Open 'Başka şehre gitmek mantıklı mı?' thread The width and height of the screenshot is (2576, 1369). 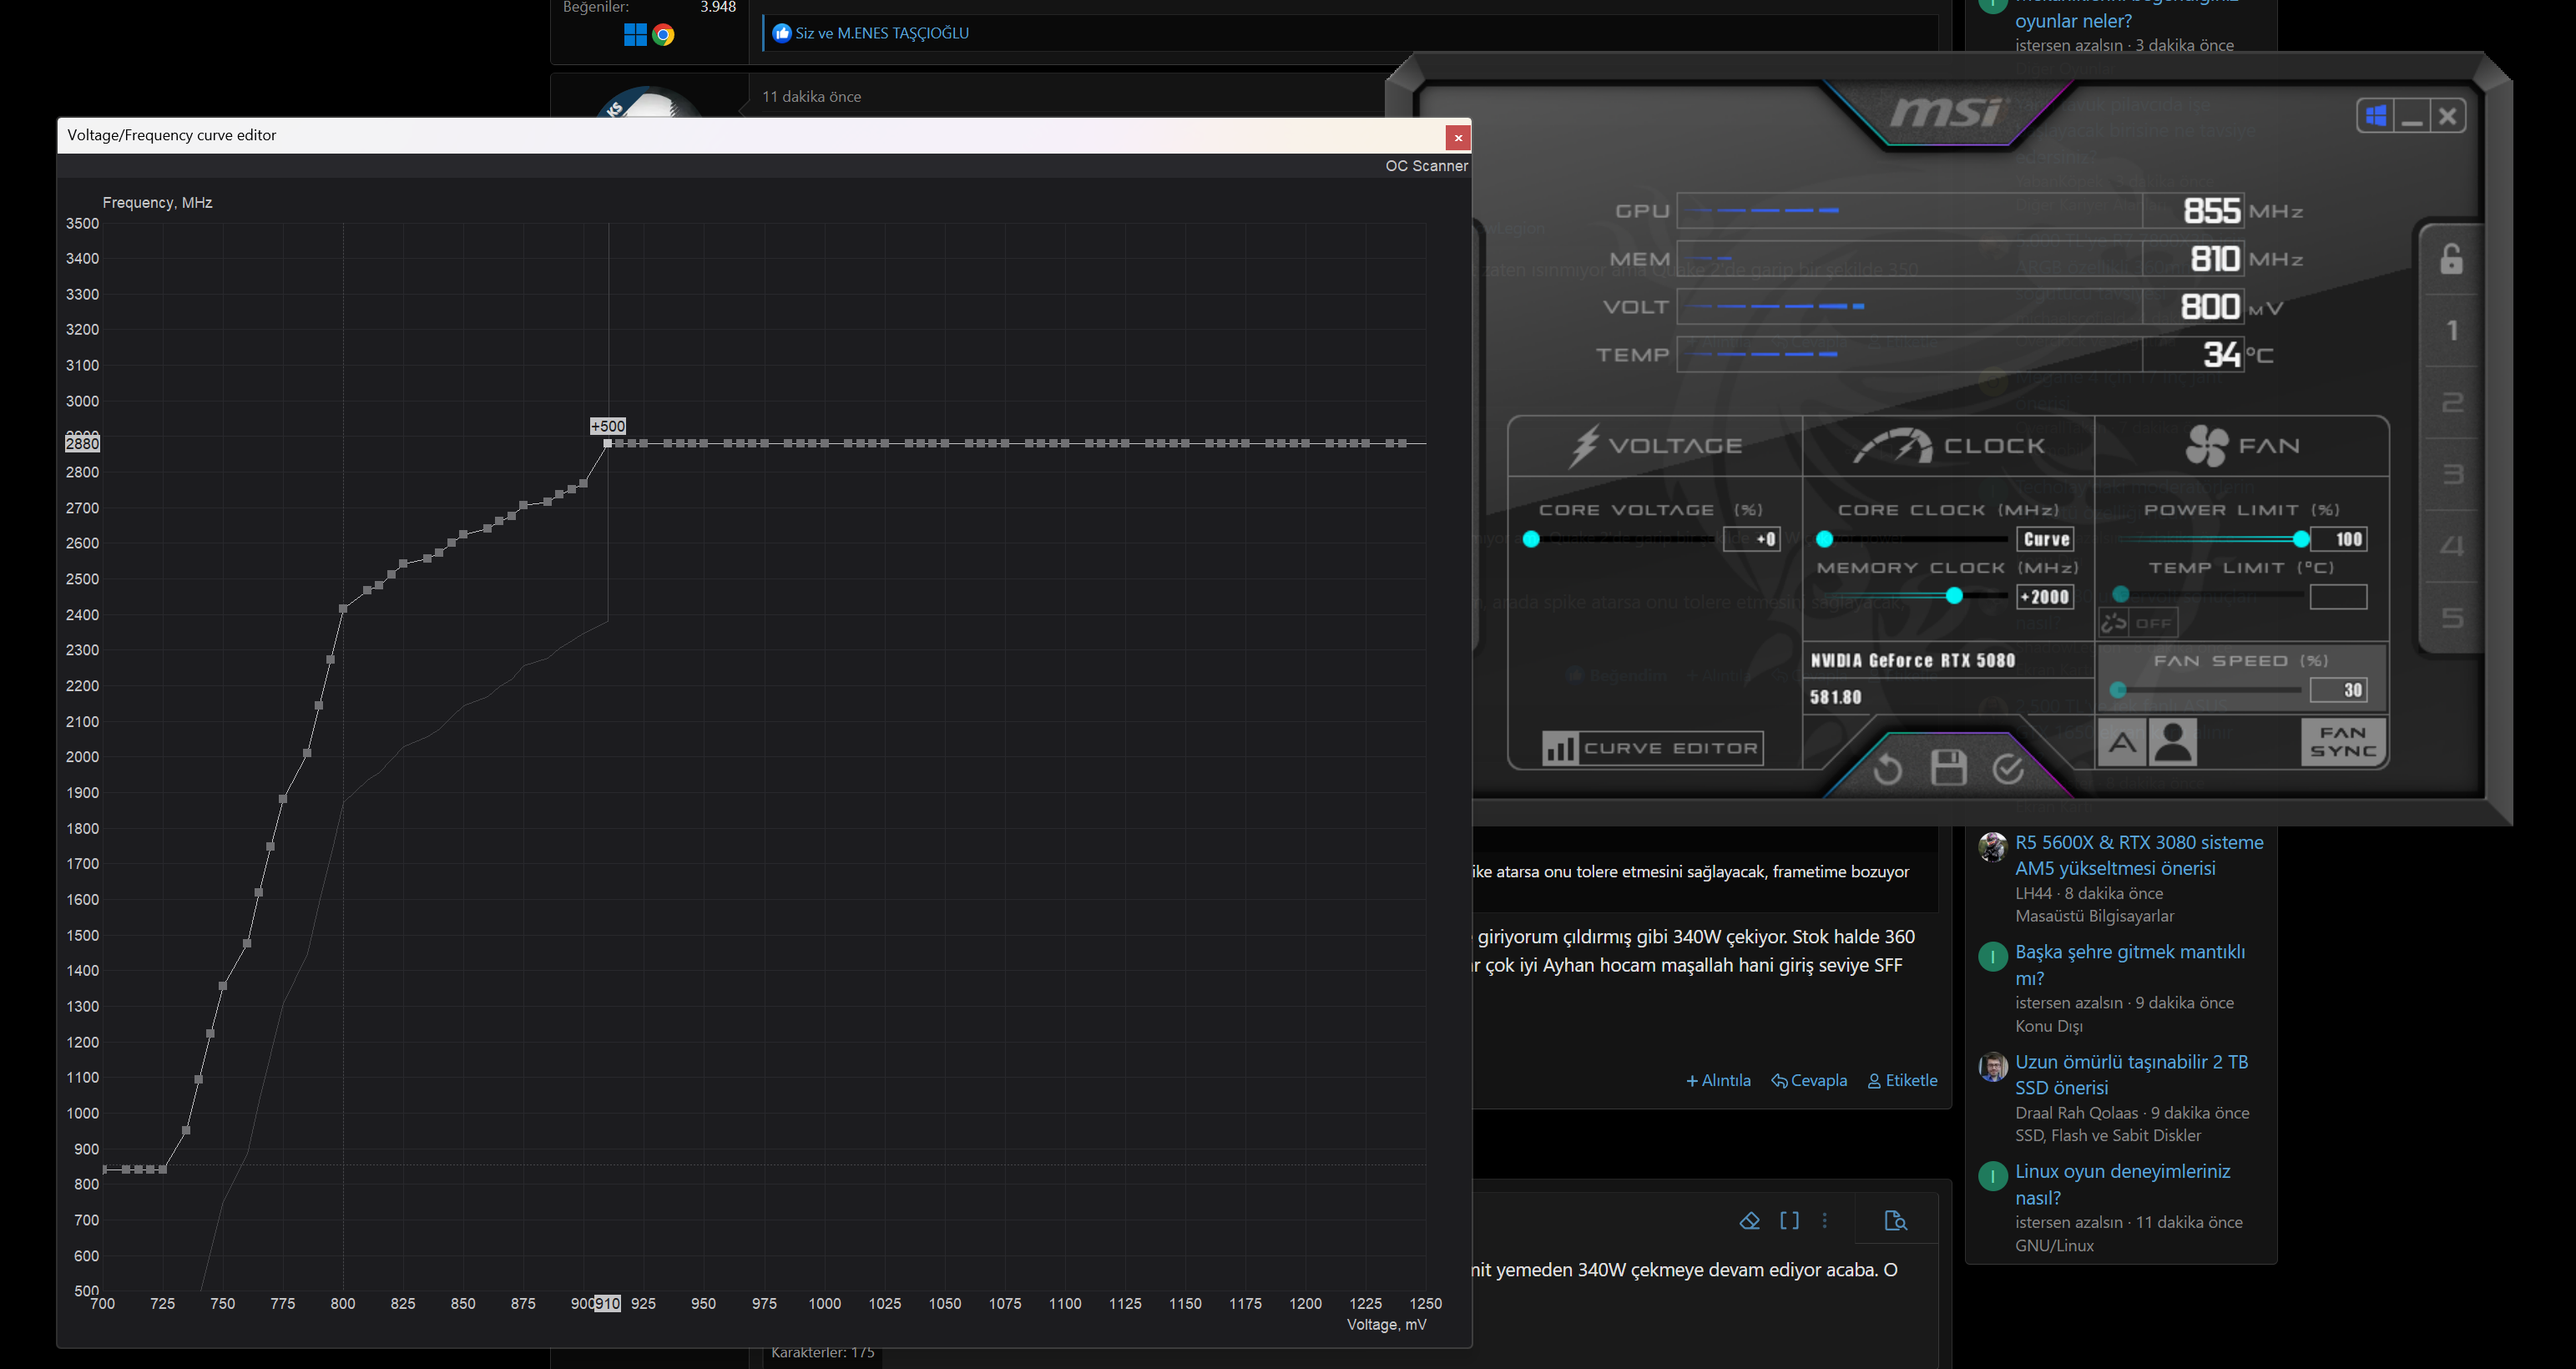(x=2130, y=965)
